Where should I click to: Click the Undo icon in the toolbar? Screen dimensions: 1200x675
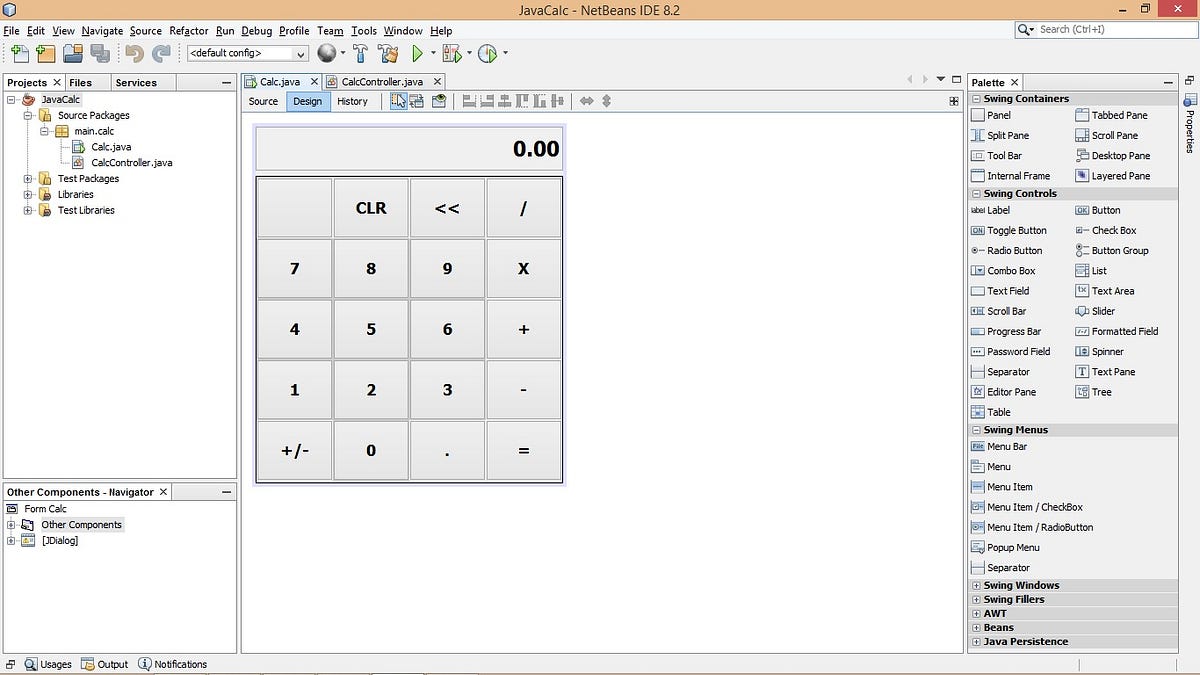(x=134, y=53)
